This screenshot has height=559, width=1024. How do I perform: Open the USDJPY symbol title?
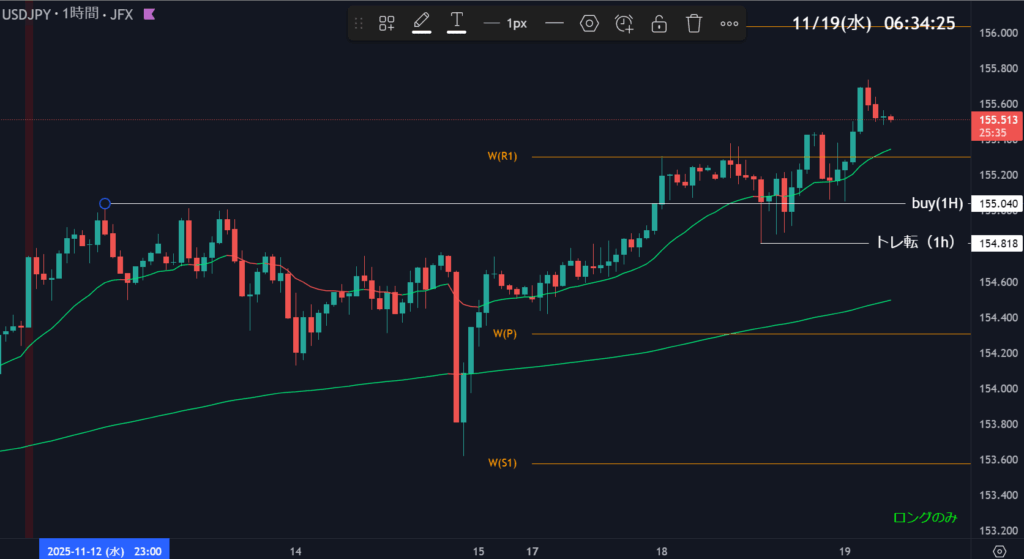(31, 15)
